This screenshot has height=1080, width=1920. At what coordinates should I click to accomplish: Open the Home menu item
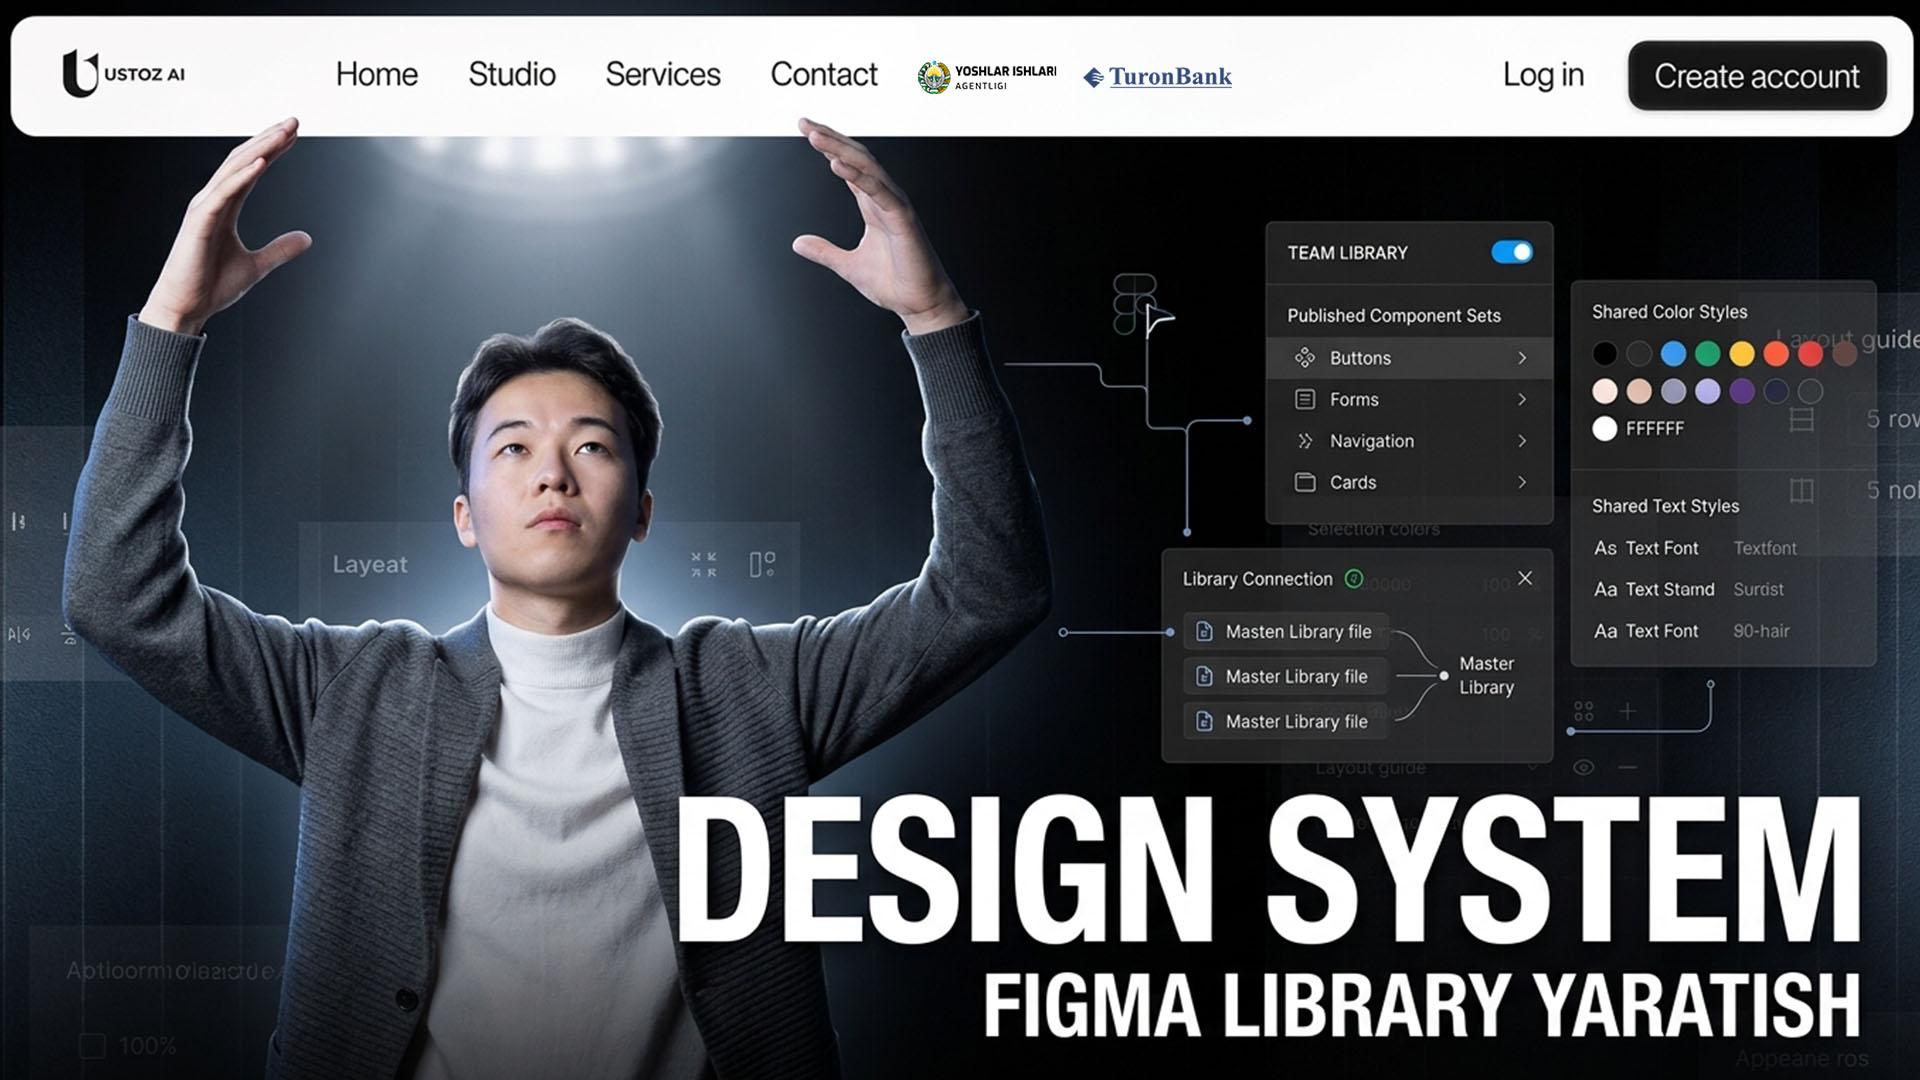click(x=377, y=74)
